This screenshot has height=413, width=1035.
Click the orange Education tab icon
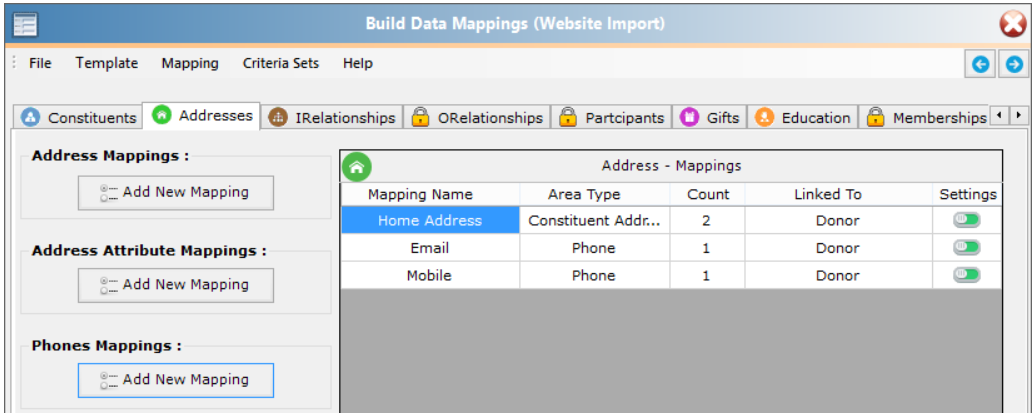click(x=764, y=117)
